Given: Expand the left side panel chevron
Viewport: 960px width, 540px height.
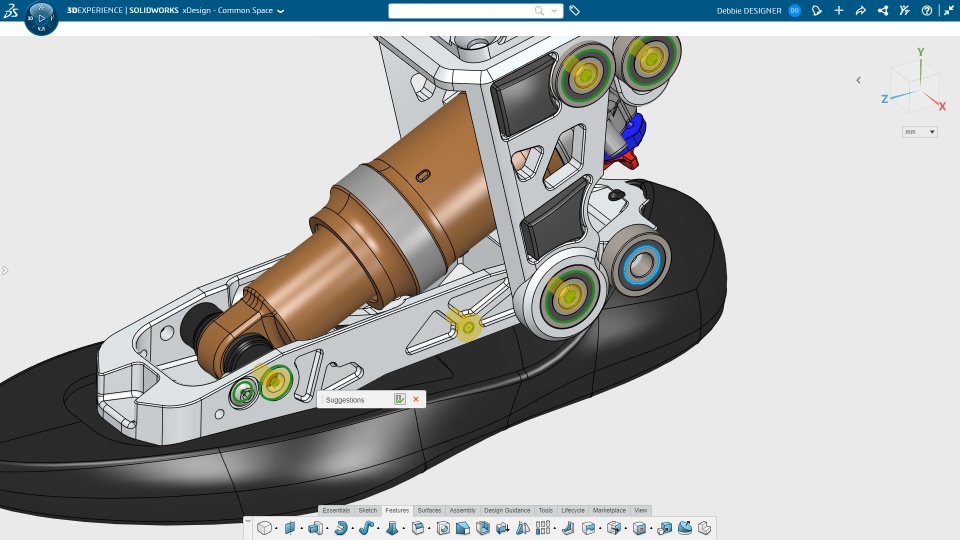Looking at the screenshot, I should coord(5,270).
